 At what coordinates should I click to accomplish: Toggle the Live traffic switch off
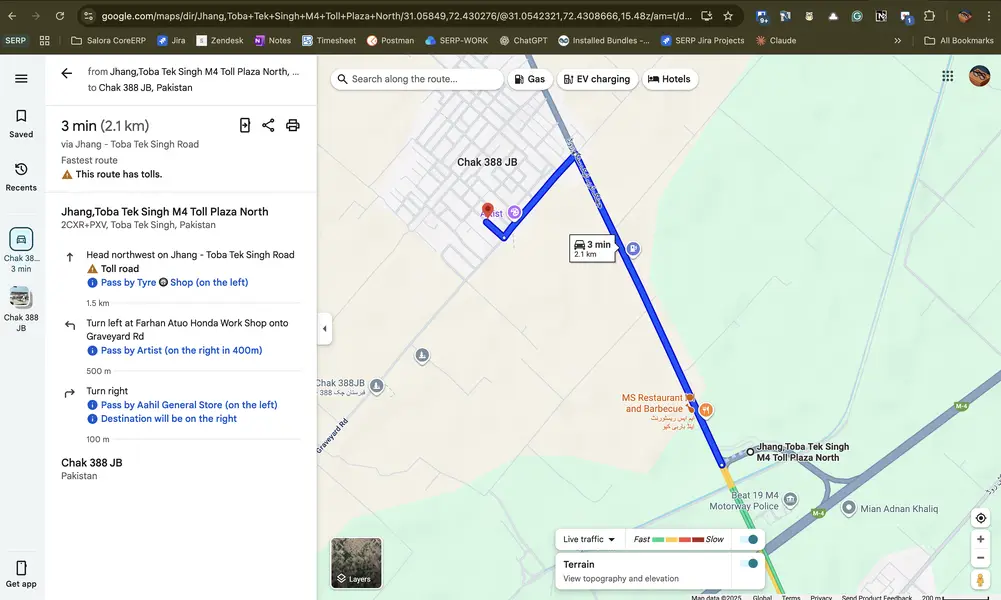click(x=747, y=539)
